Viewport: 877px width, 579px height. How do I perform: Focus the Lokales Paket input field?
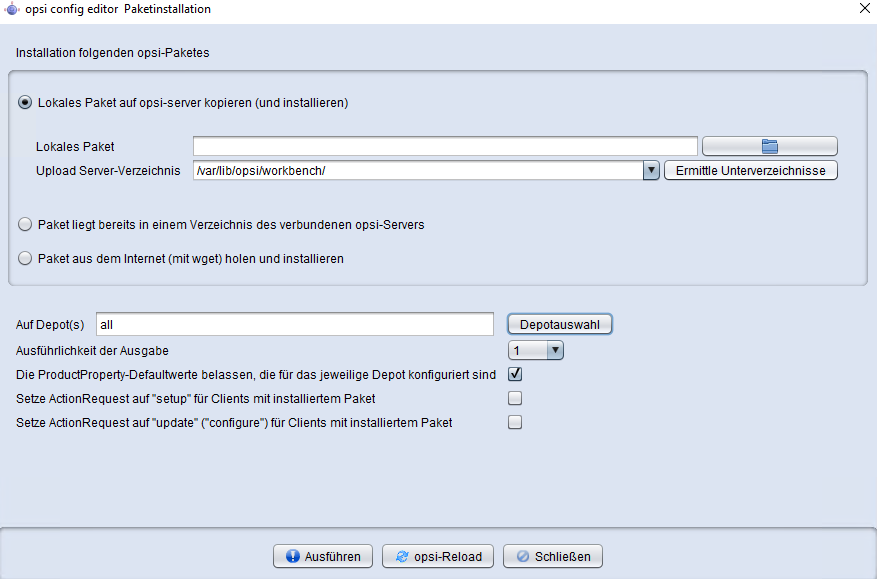pyautogui.click(x=445, y=147)
